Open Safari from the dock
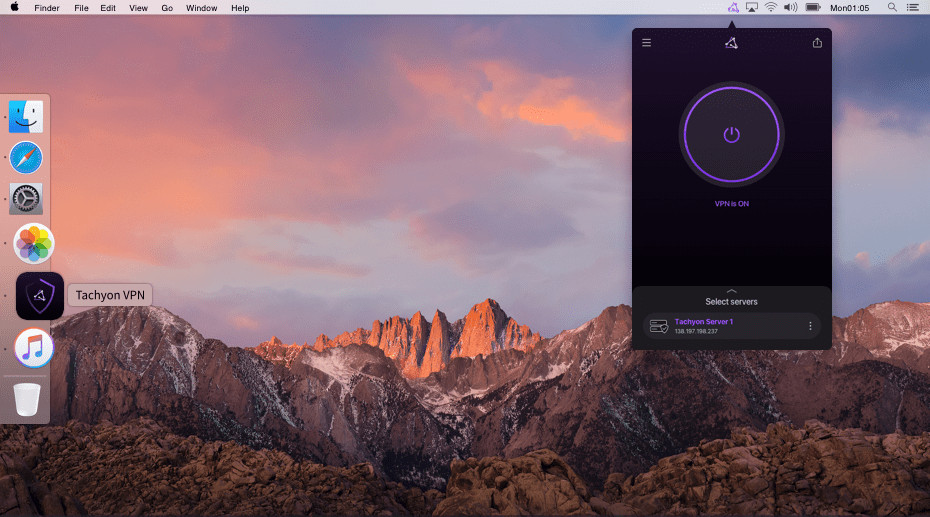This screenshot has height=517, width=930. click(26, 158)
